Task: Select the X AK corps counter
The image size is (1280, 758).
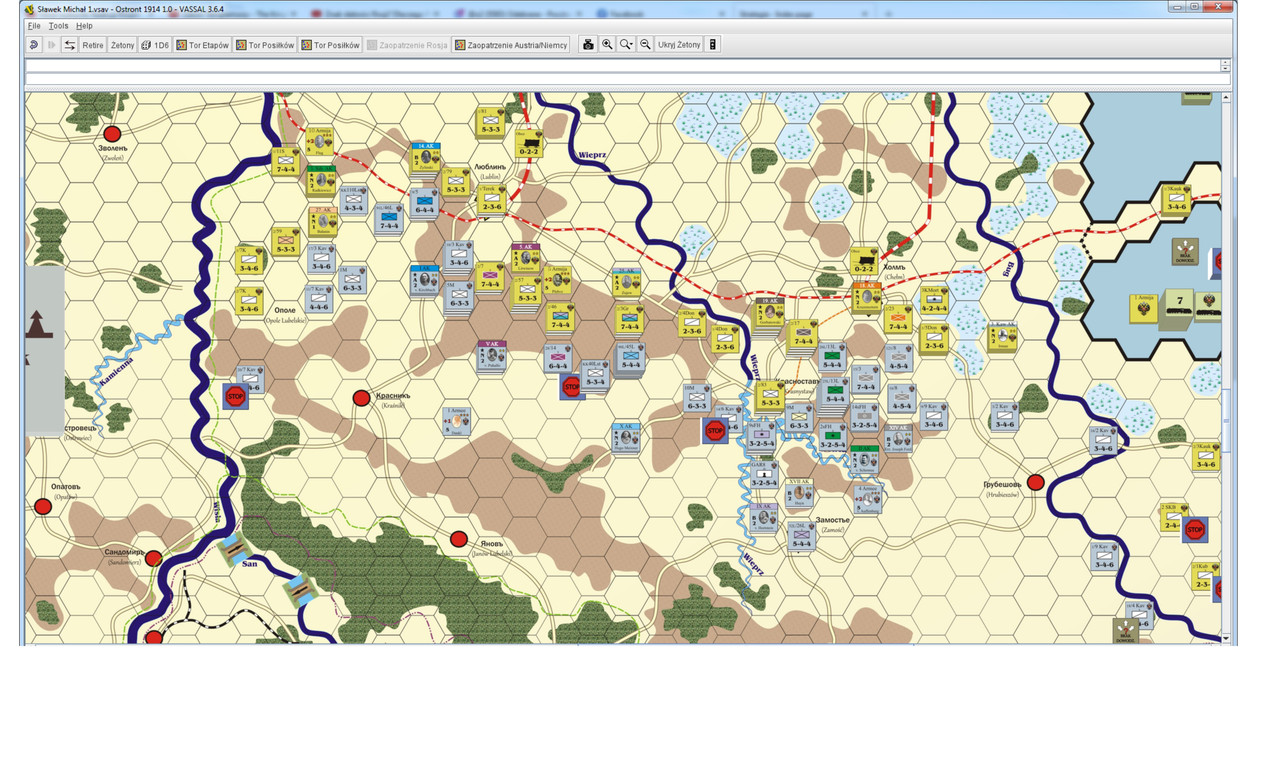Action: (x=627, y=437)
